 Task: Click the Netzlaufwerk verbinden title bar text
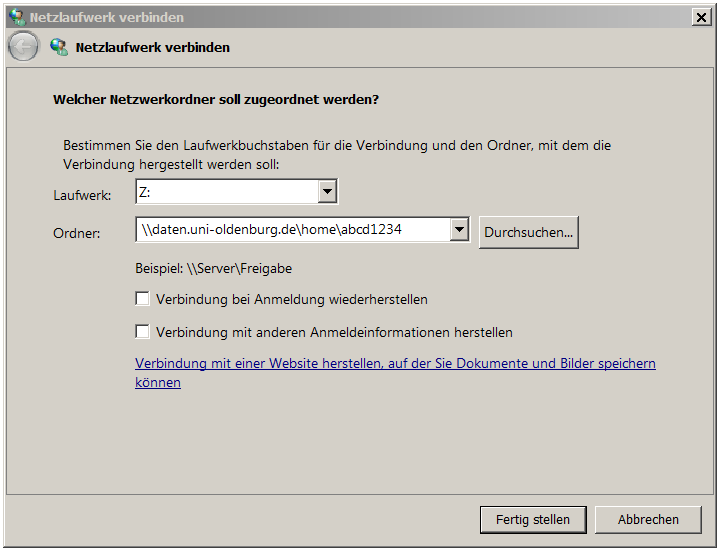(107, 18)
